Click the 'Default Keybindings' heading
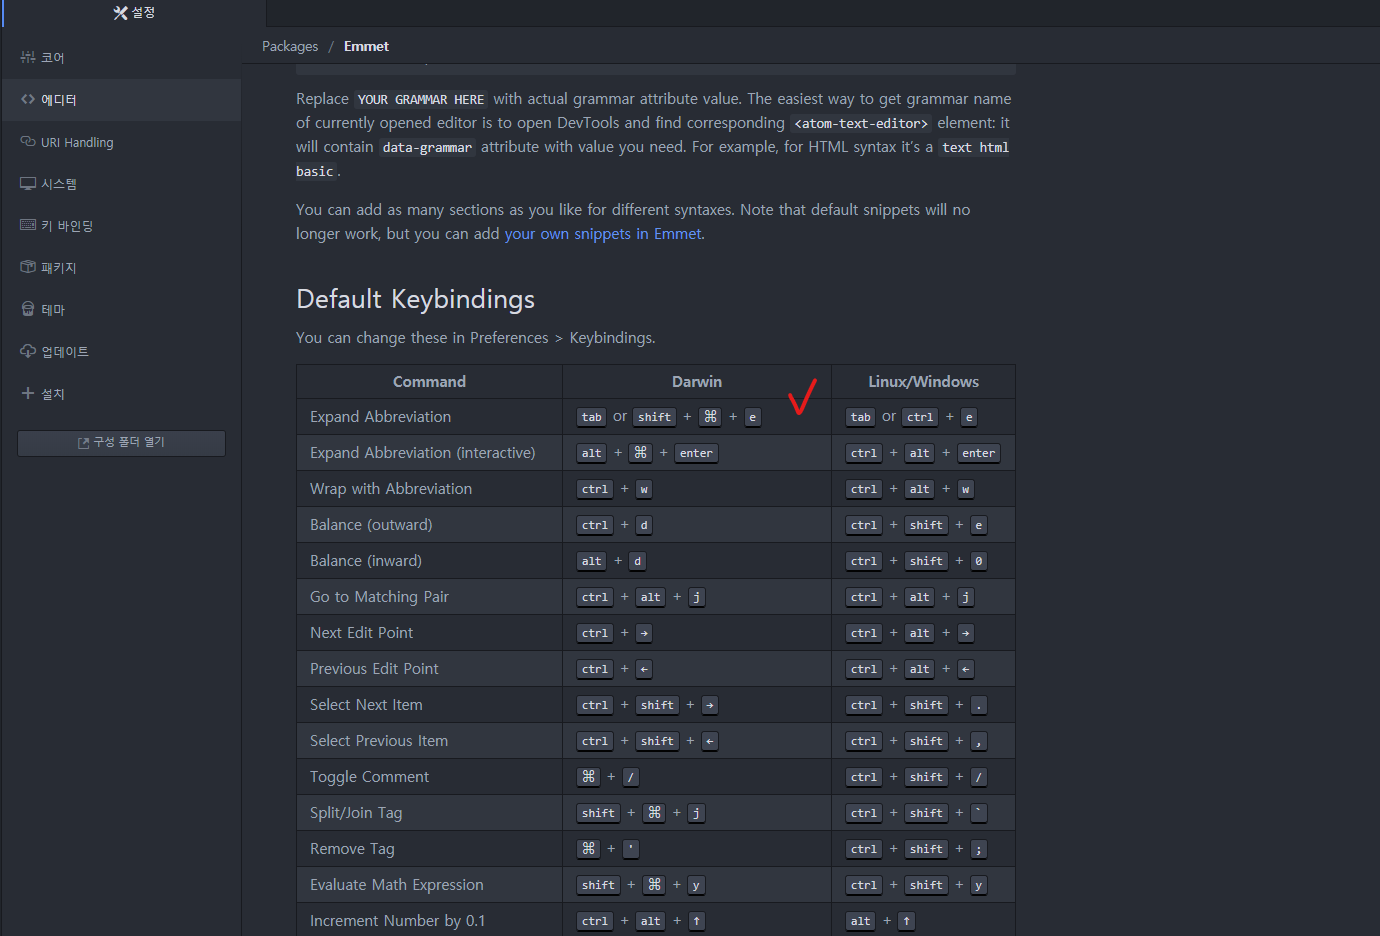The image size is (1380, 936). (x=416, y=299)
